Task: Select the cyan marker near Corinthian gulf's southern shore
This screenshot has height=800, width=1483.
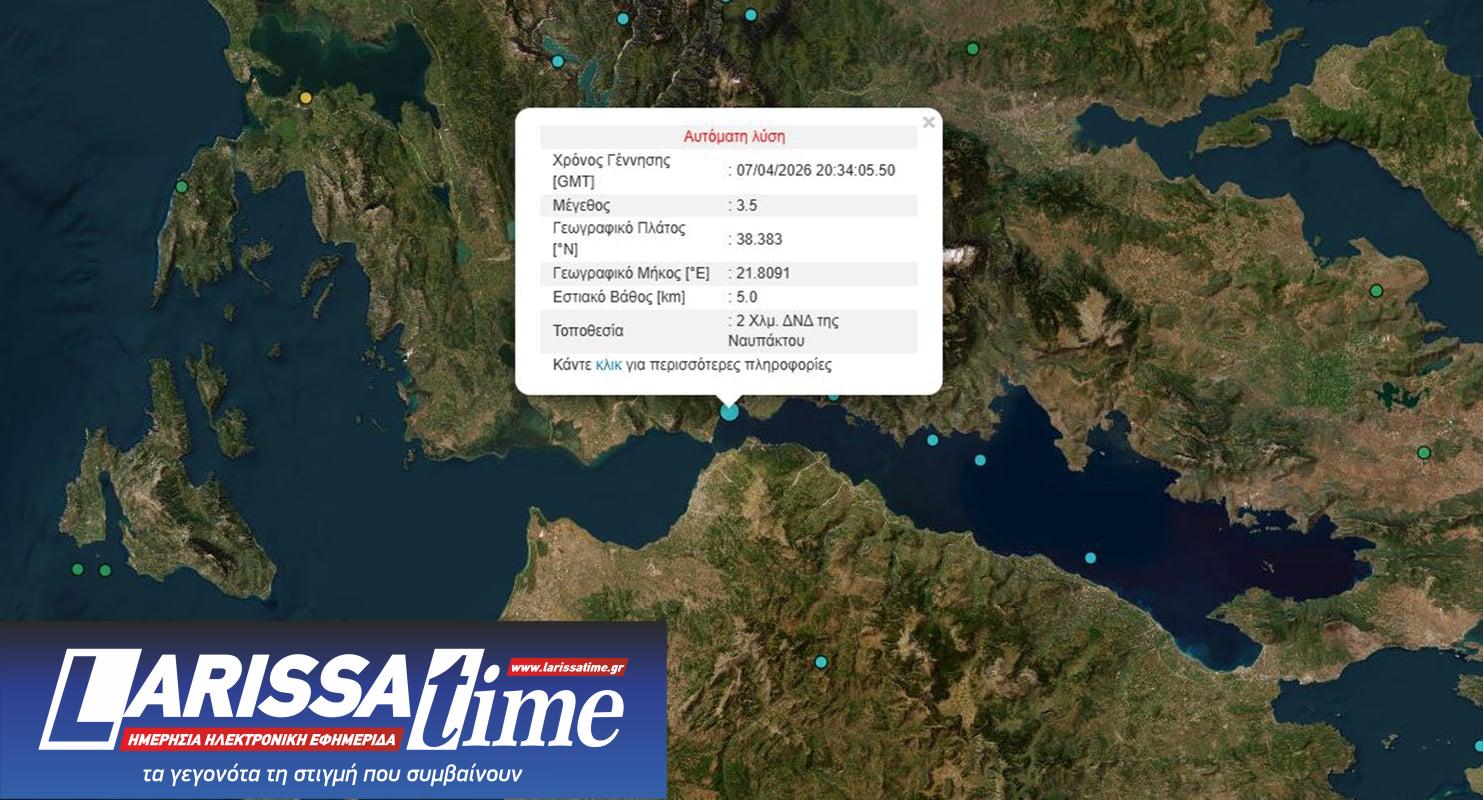Action: click(1090, 558)
